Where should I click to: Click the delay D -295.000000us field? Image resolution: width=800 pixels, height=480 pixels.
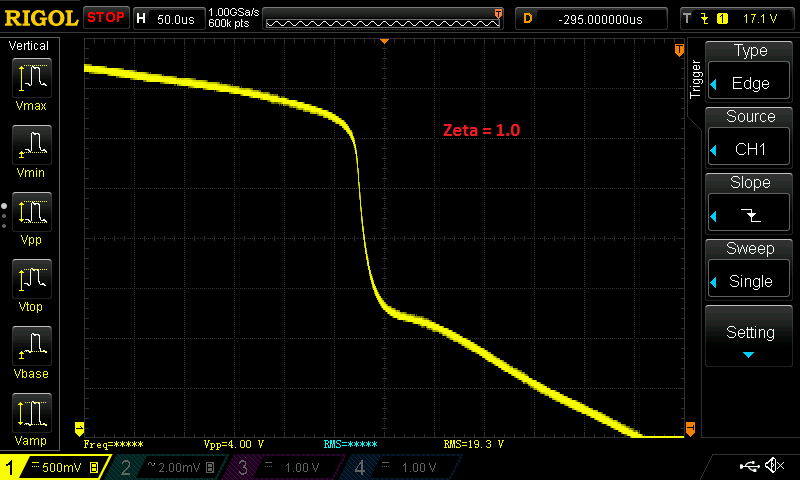pyautogui.click(x=591, y=19)
